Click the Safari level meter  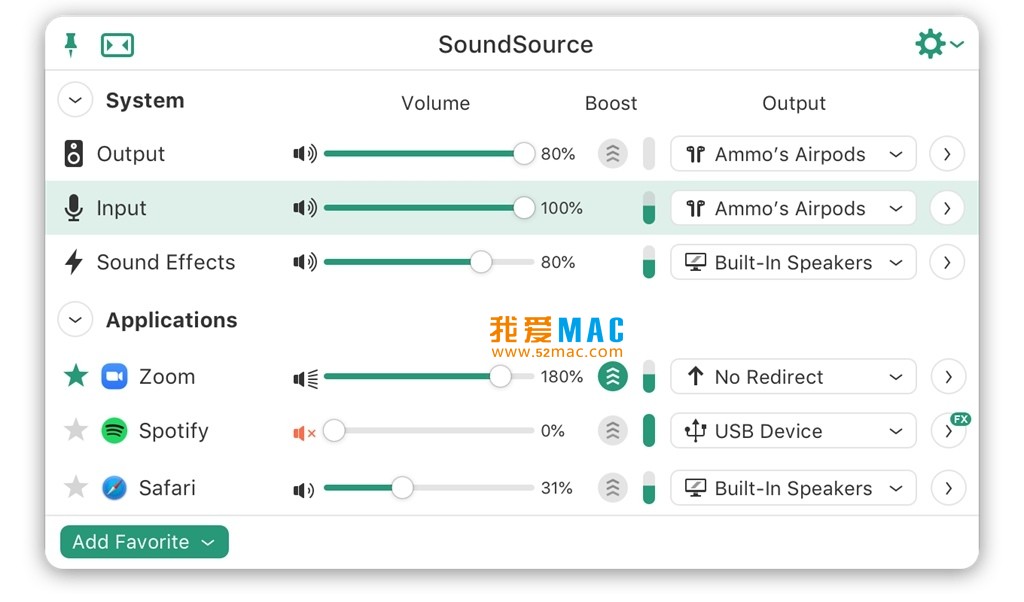point(648,488)
